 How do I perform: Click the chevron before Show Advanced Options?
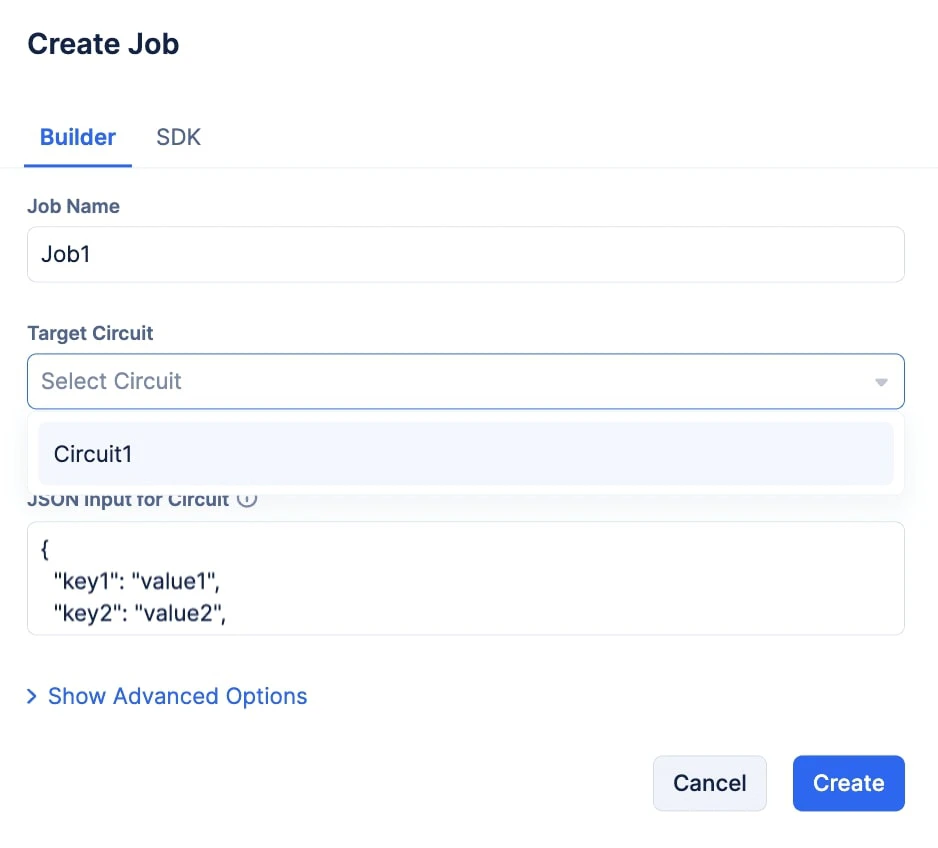pos(32,696)
